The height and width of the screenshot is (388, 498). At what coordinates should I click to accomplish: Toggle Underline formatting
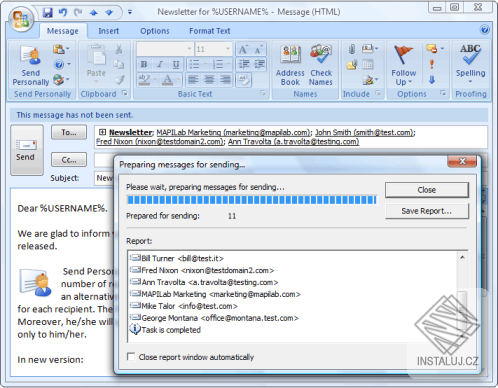[x=176, y=64]
